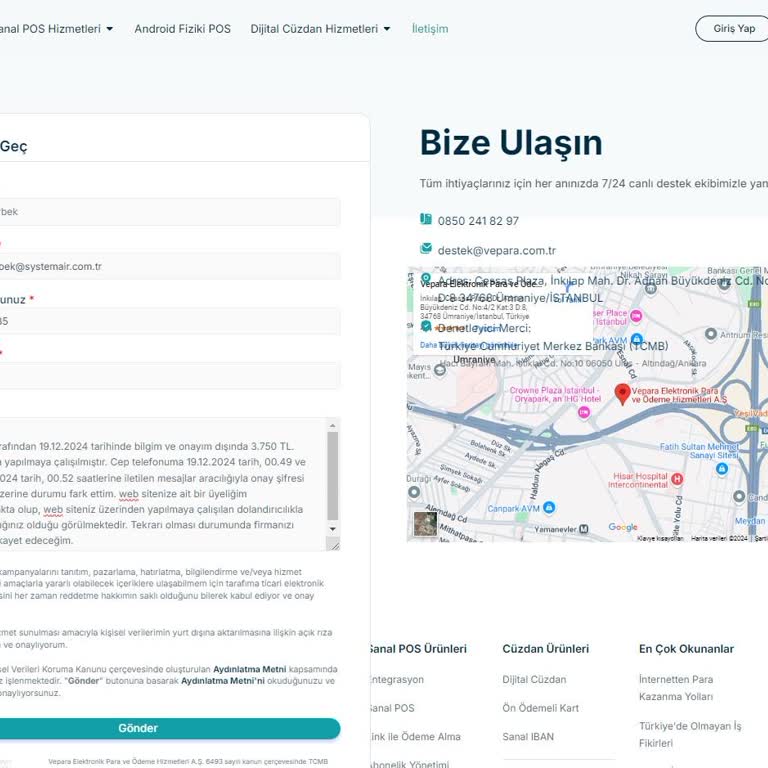Click the Yamanevler metro M icon

tap(583, 529)
